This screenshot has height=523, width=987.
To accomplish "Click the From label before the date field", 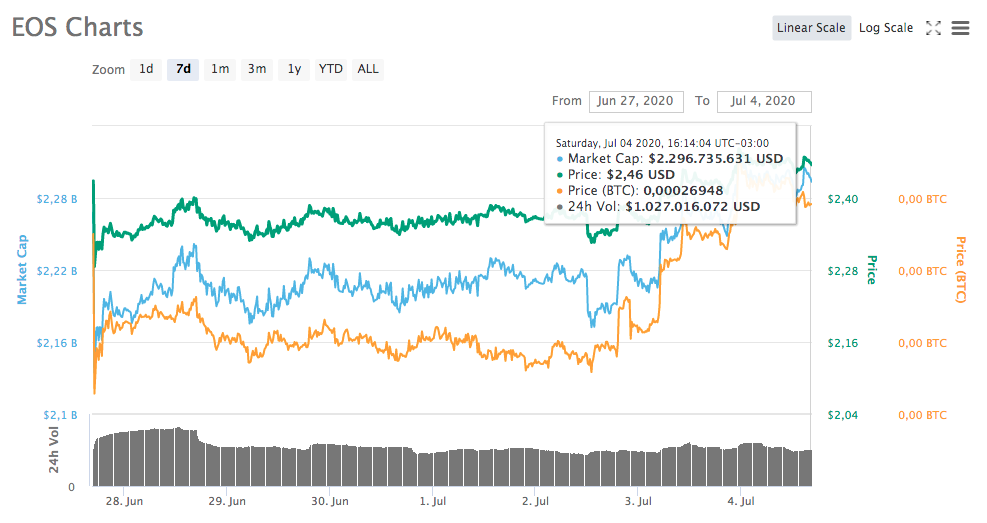I will coord(567,101).
